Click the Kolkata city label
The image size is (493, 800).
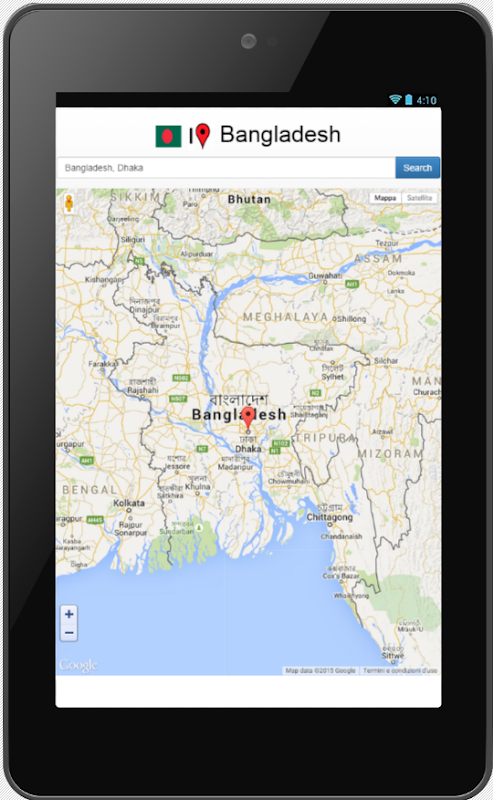(x=129, y=503)
